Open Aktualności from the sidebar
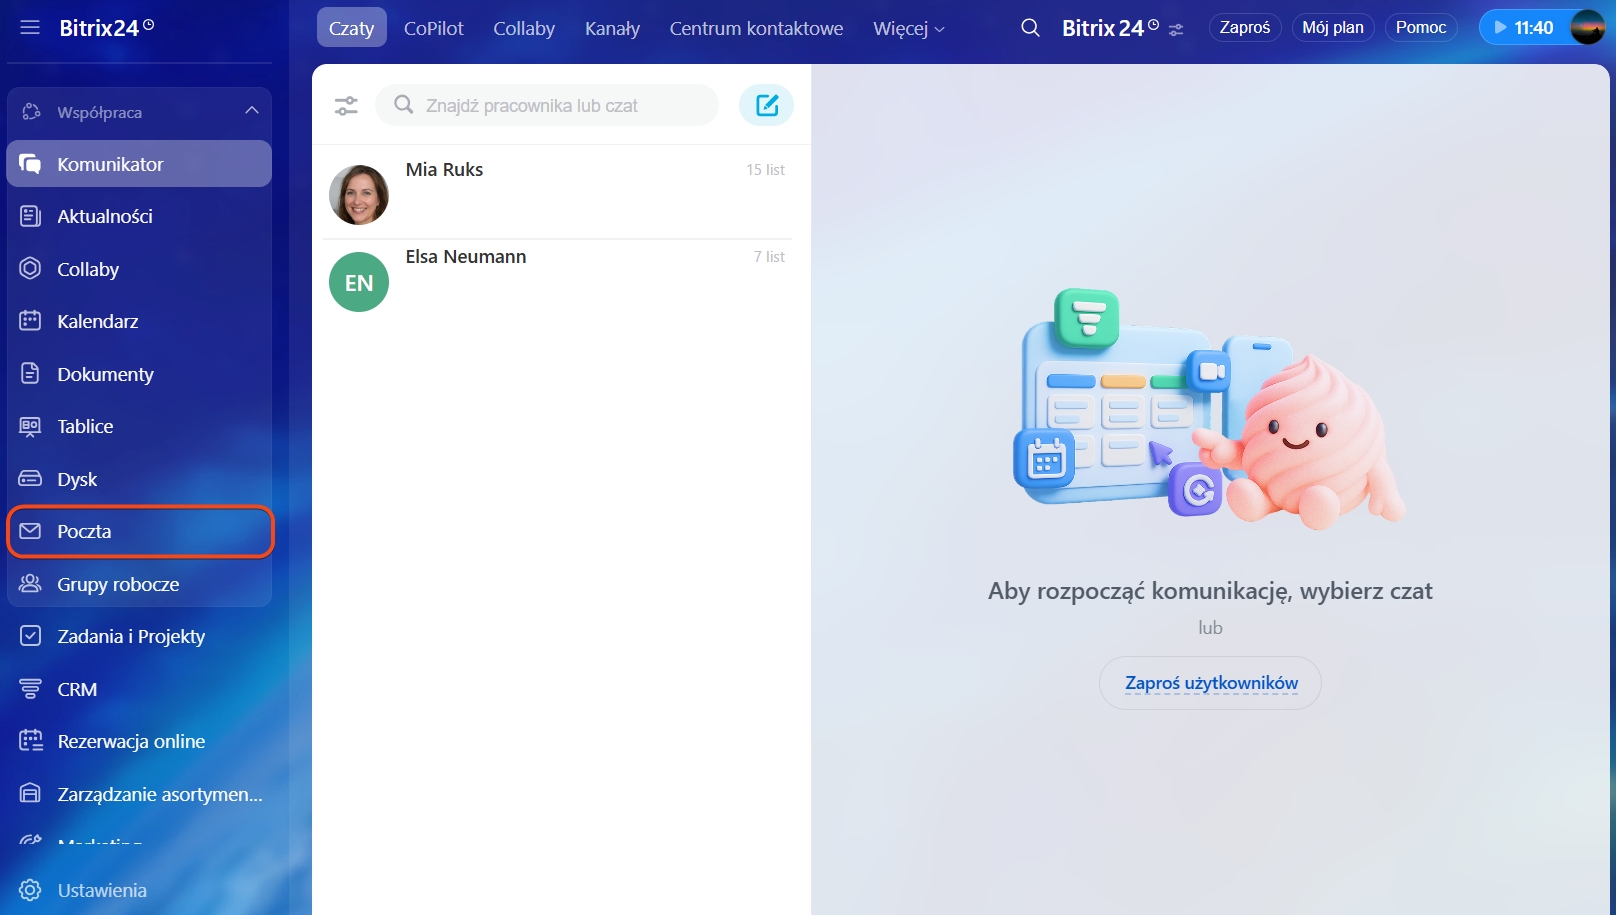The height and width of the screenshot is (915, 1616). click(139, 216)
